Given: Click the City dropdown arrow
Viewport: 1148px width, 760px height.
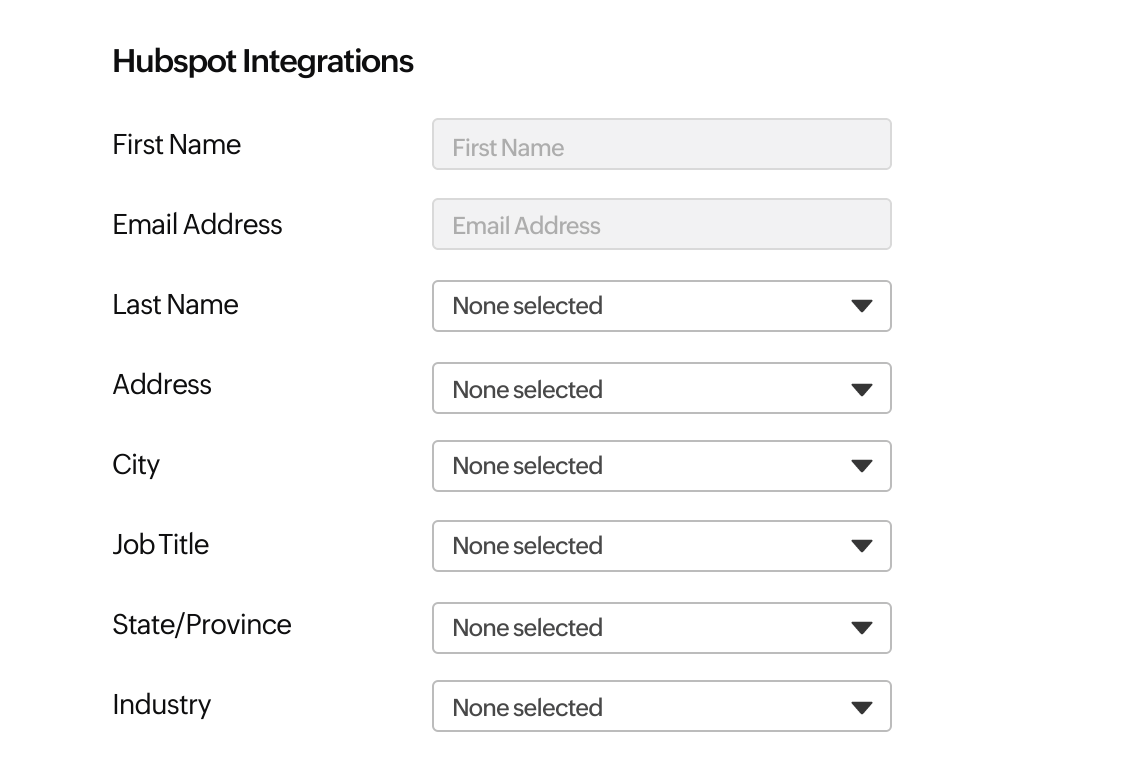Looking at the screenshot, I should coord(861,466).
